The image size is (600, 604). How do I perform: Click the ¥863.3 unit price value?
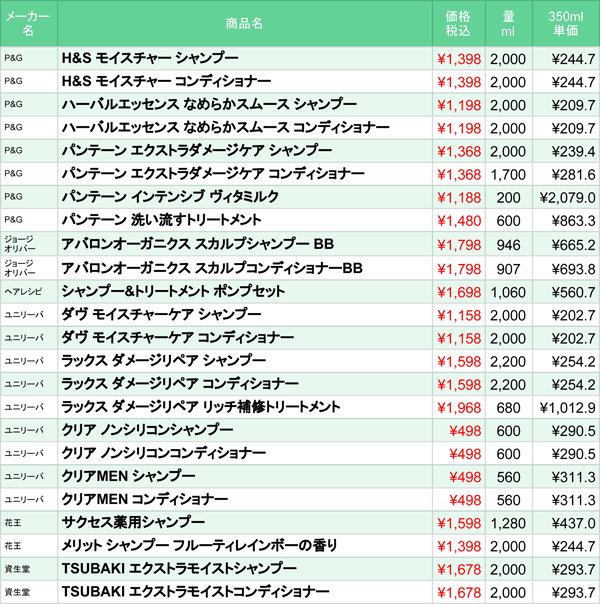(573, 221)
